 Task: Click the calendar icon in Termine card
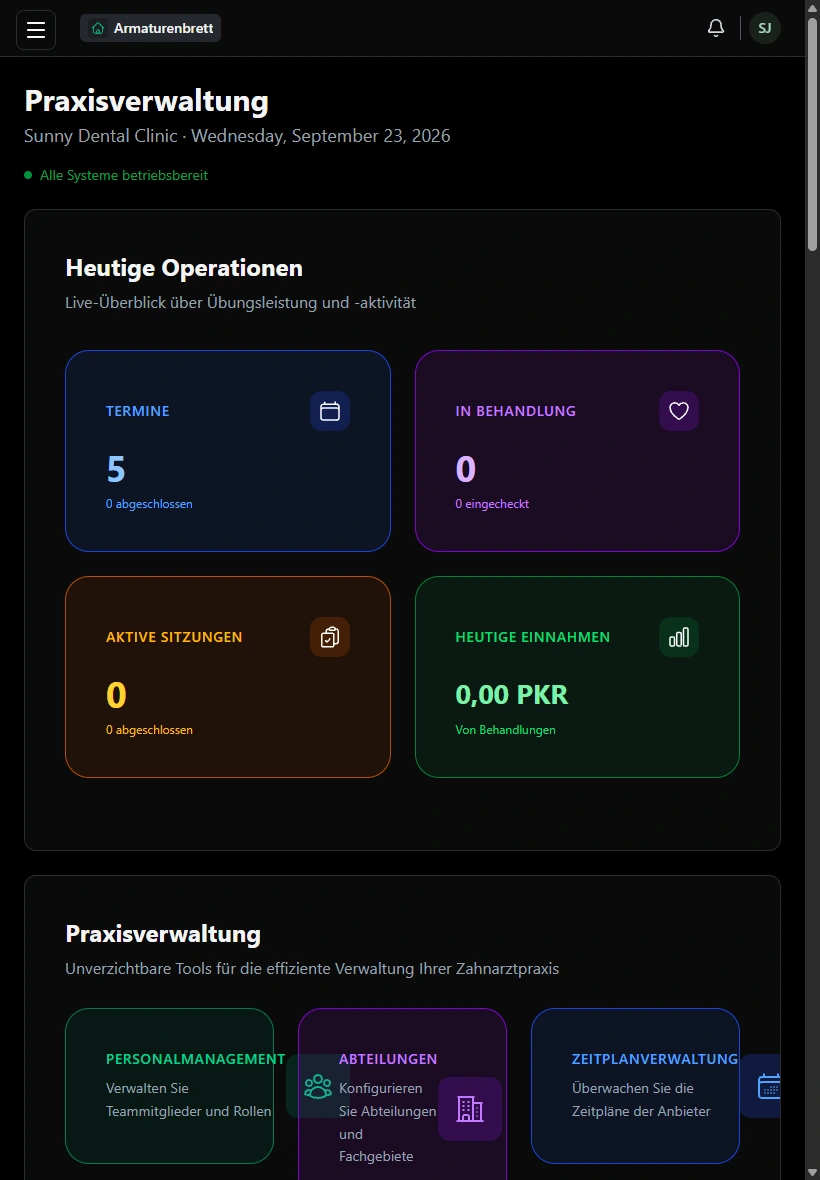click(x=330, y=411)
